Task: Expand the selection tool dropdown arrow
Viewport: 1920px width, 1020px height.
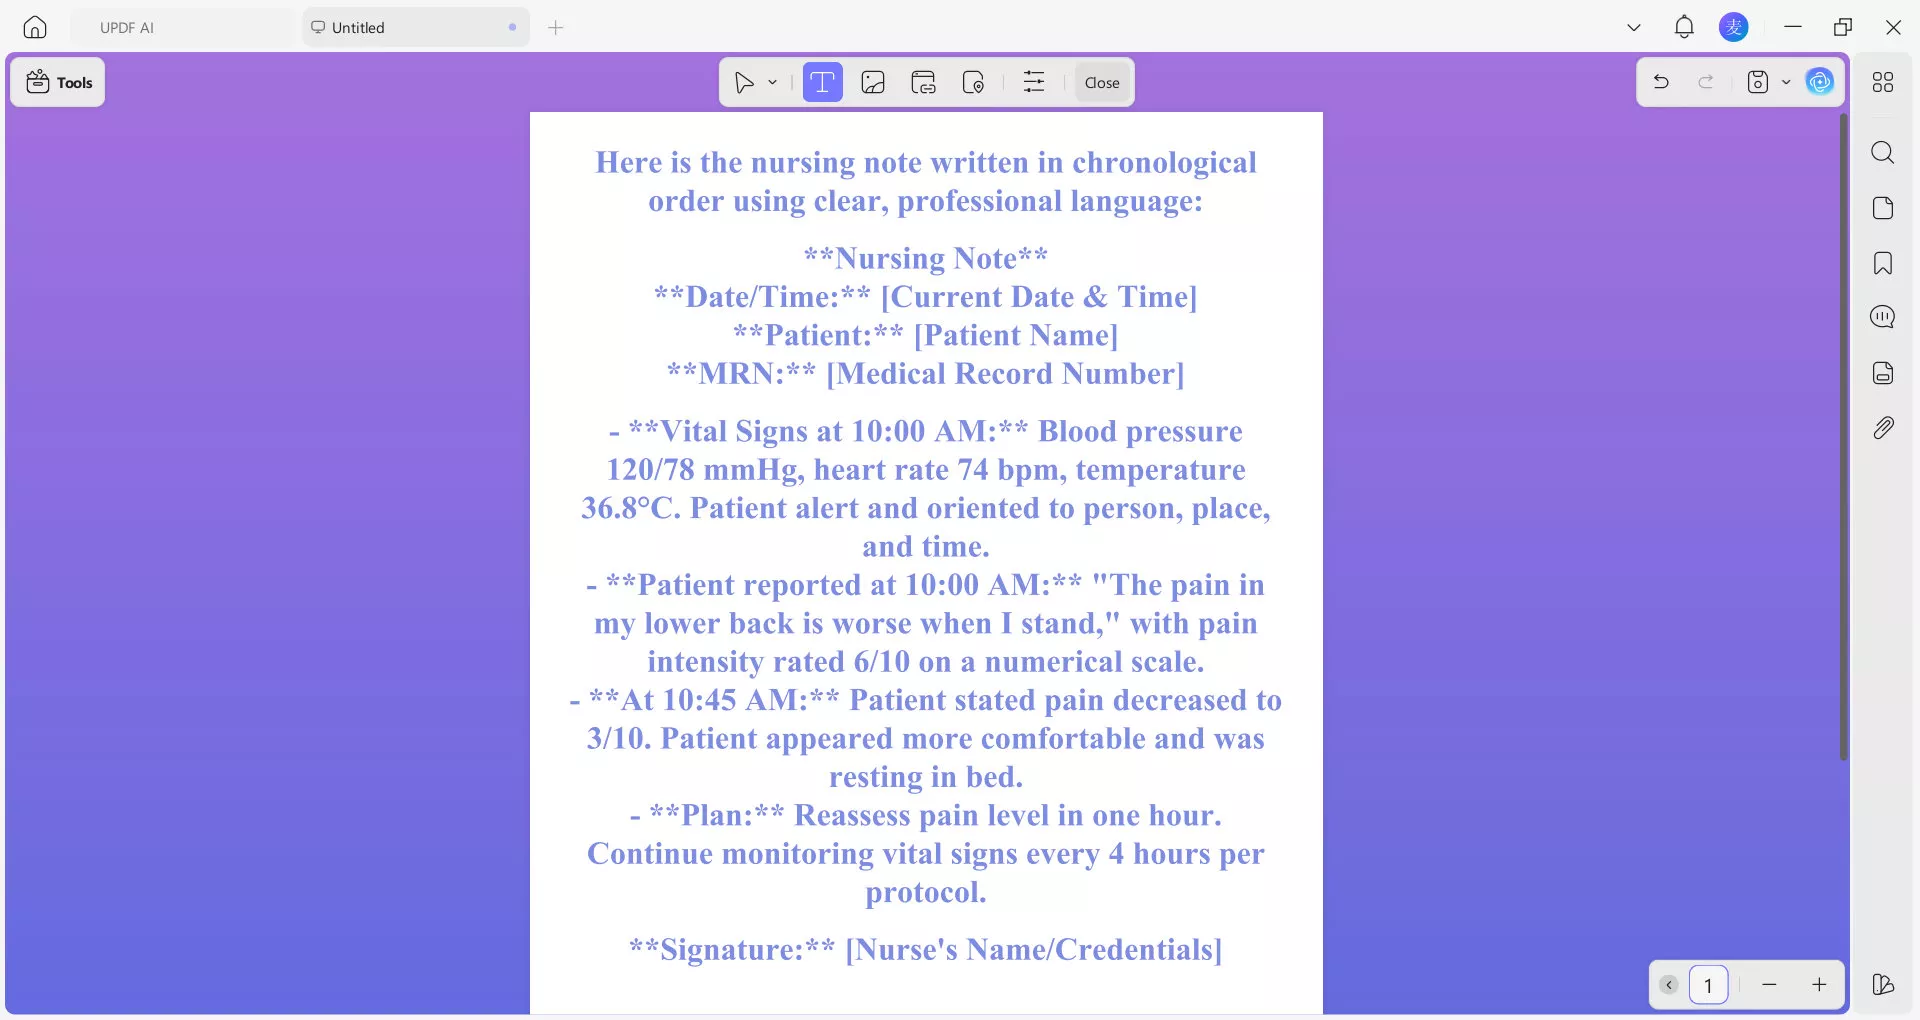Action: (771, 82)
